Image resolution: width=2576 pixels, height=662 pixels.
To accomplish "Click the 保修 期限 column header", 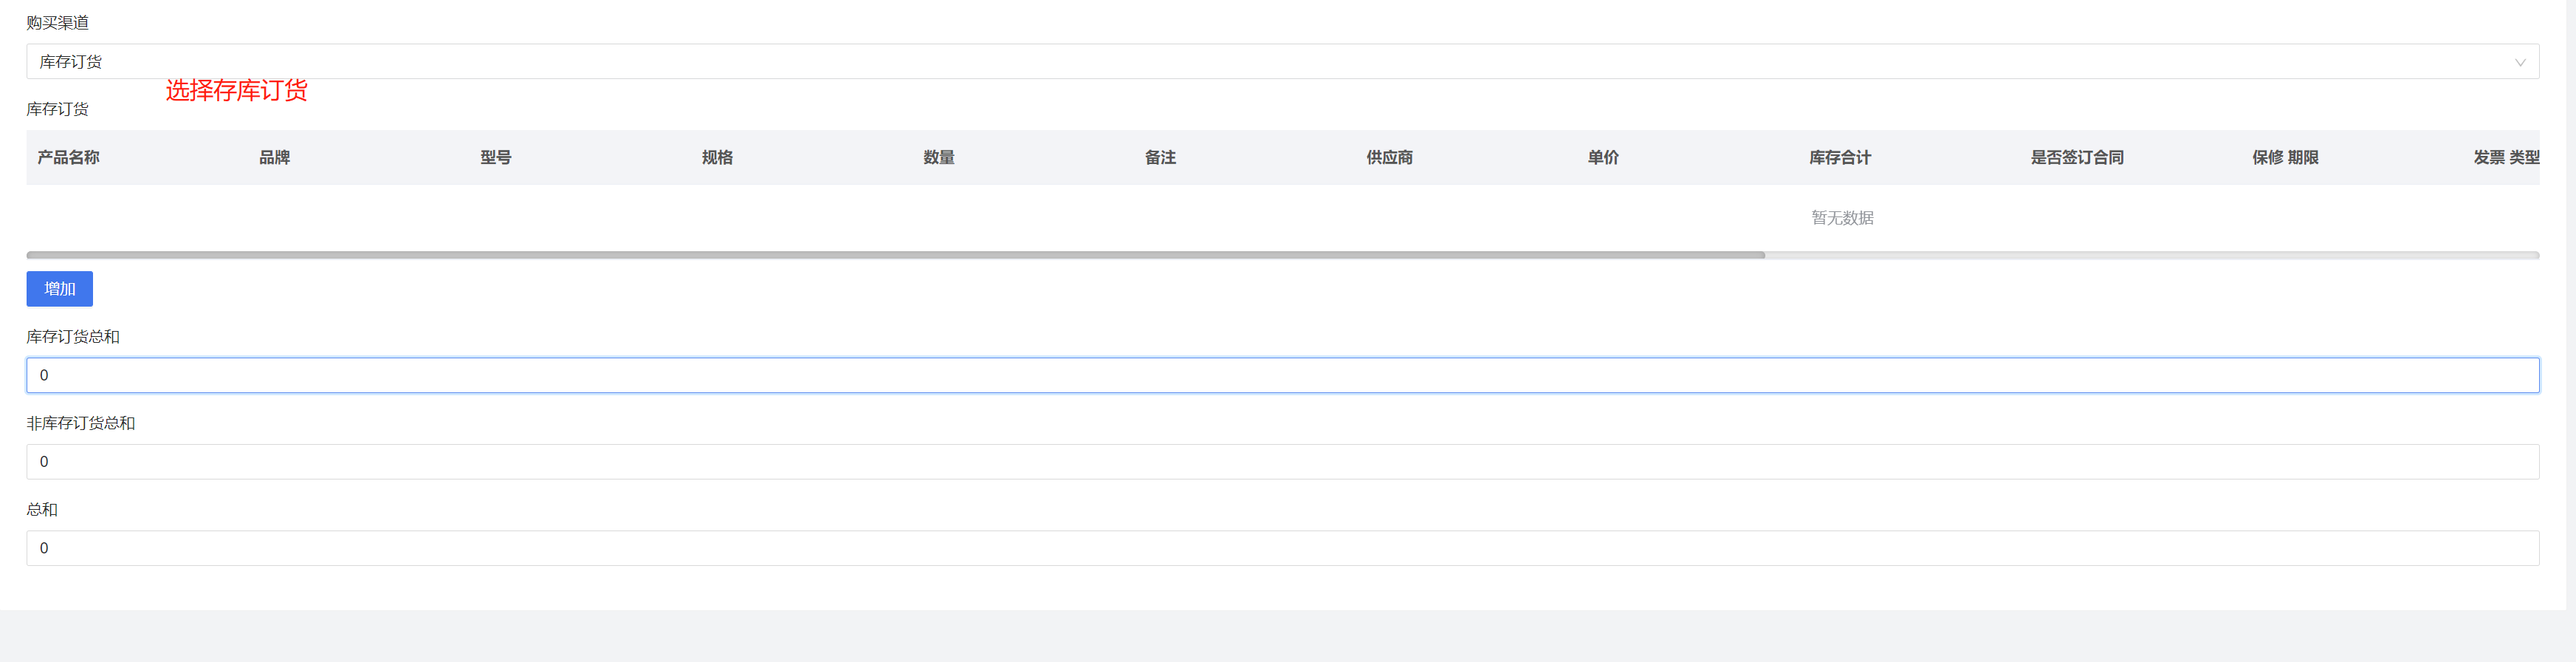I will [x=2285, y=157].
